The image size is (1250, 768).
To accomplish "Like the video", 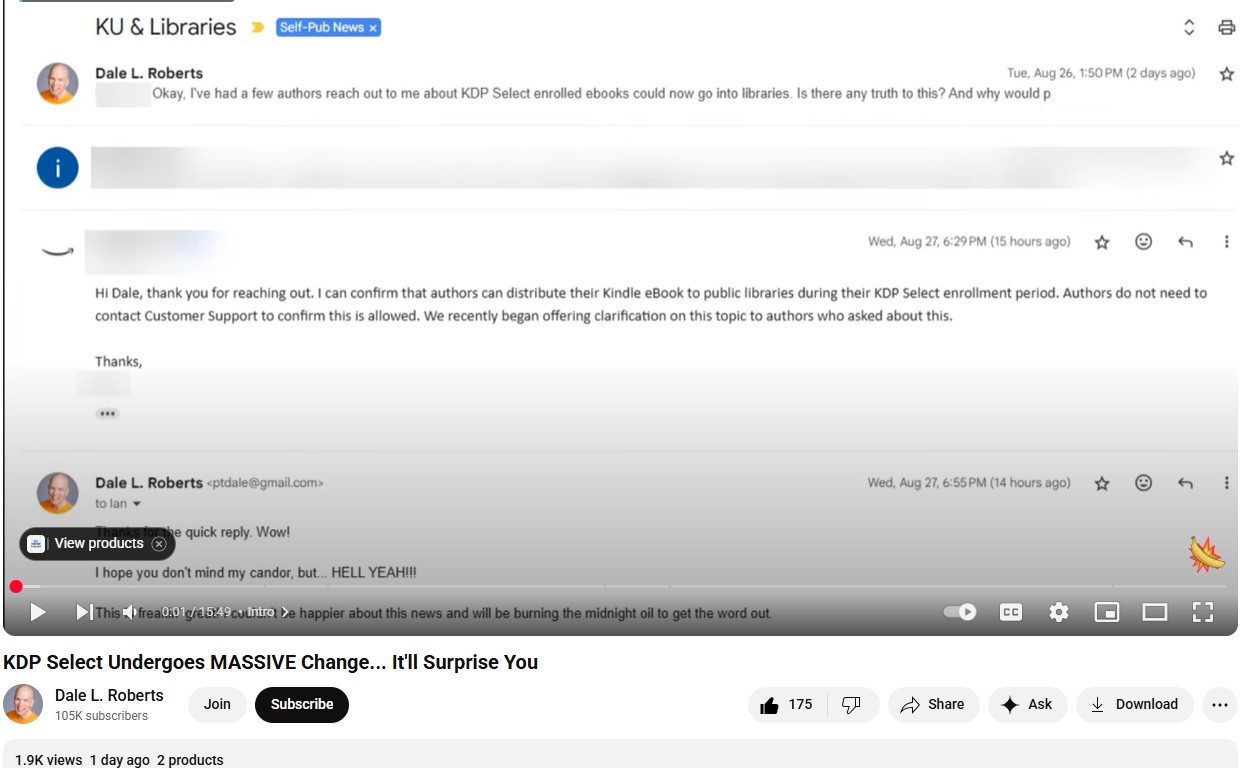I will pyautogui.click(x=786, y=705).
